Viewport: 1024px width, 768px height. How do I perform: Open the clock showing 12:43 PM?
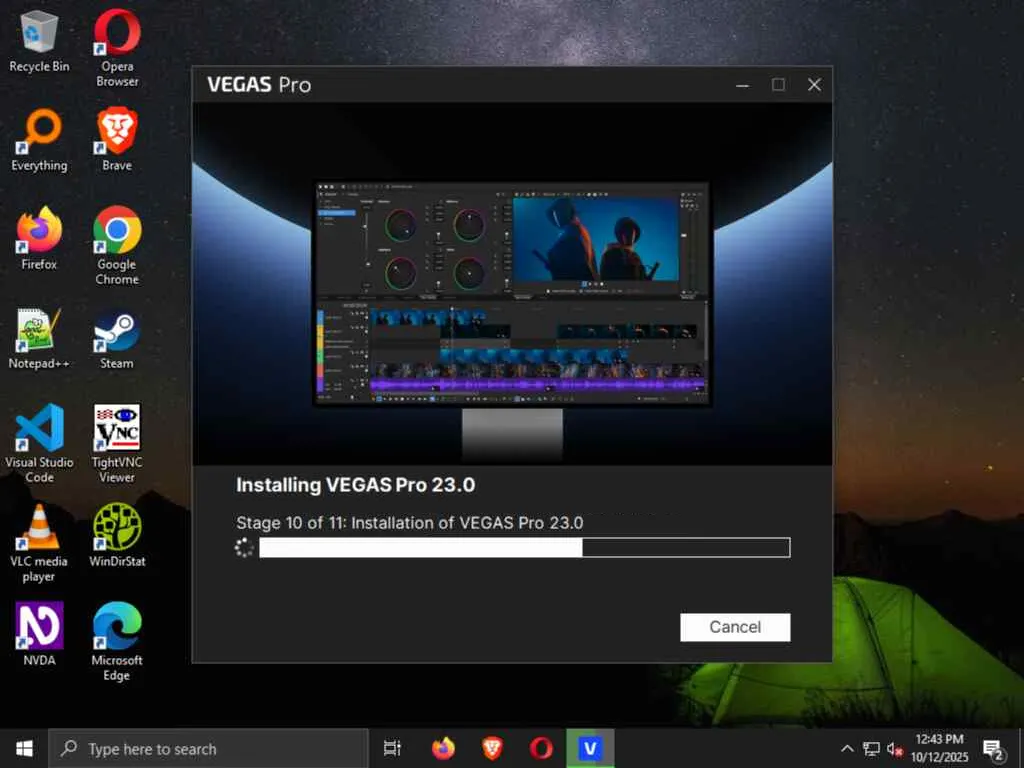939,748
